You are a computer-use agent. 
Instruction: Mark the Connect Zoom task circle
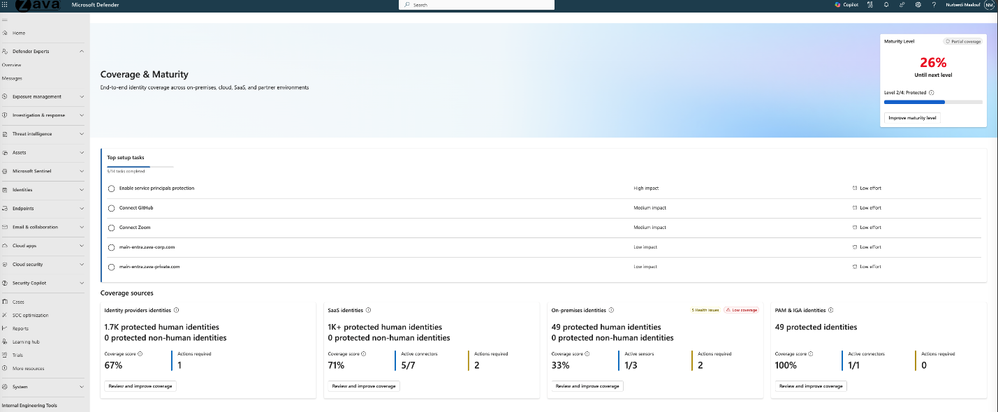click(x=111, y=227)
